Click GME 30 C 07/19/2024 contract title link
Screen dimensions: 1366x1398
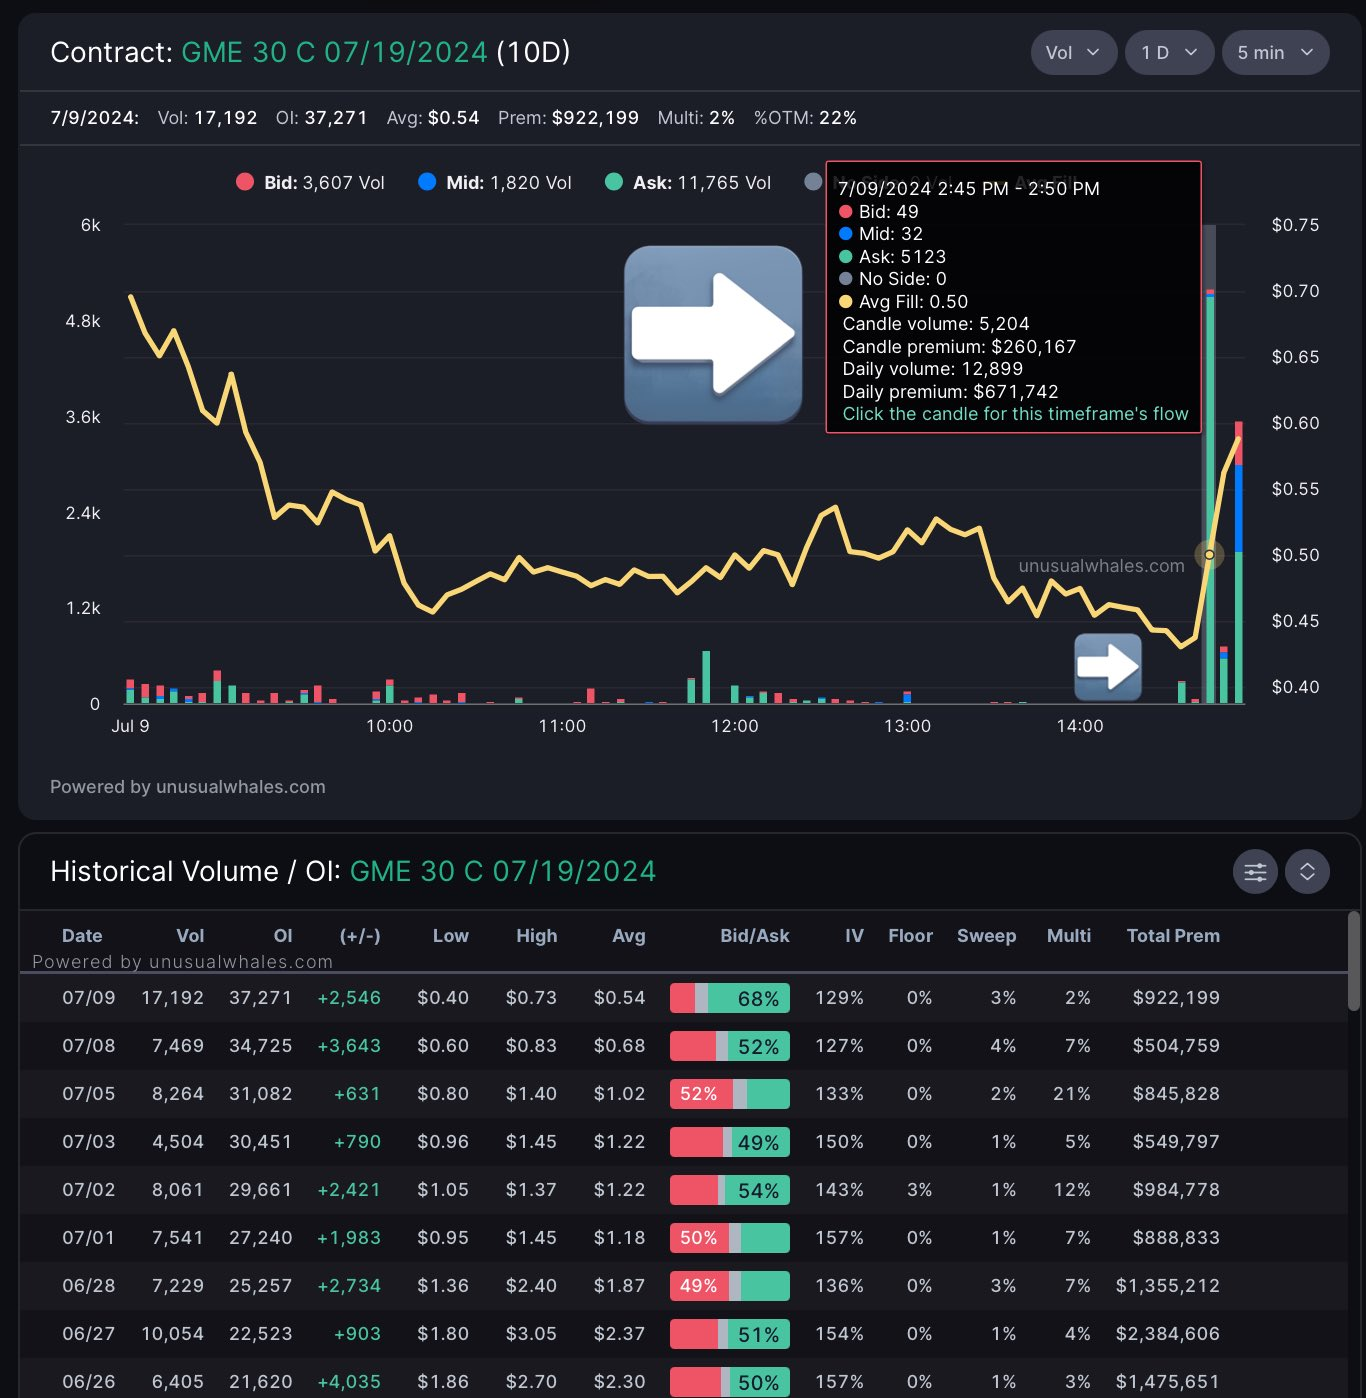coord(334,52)
